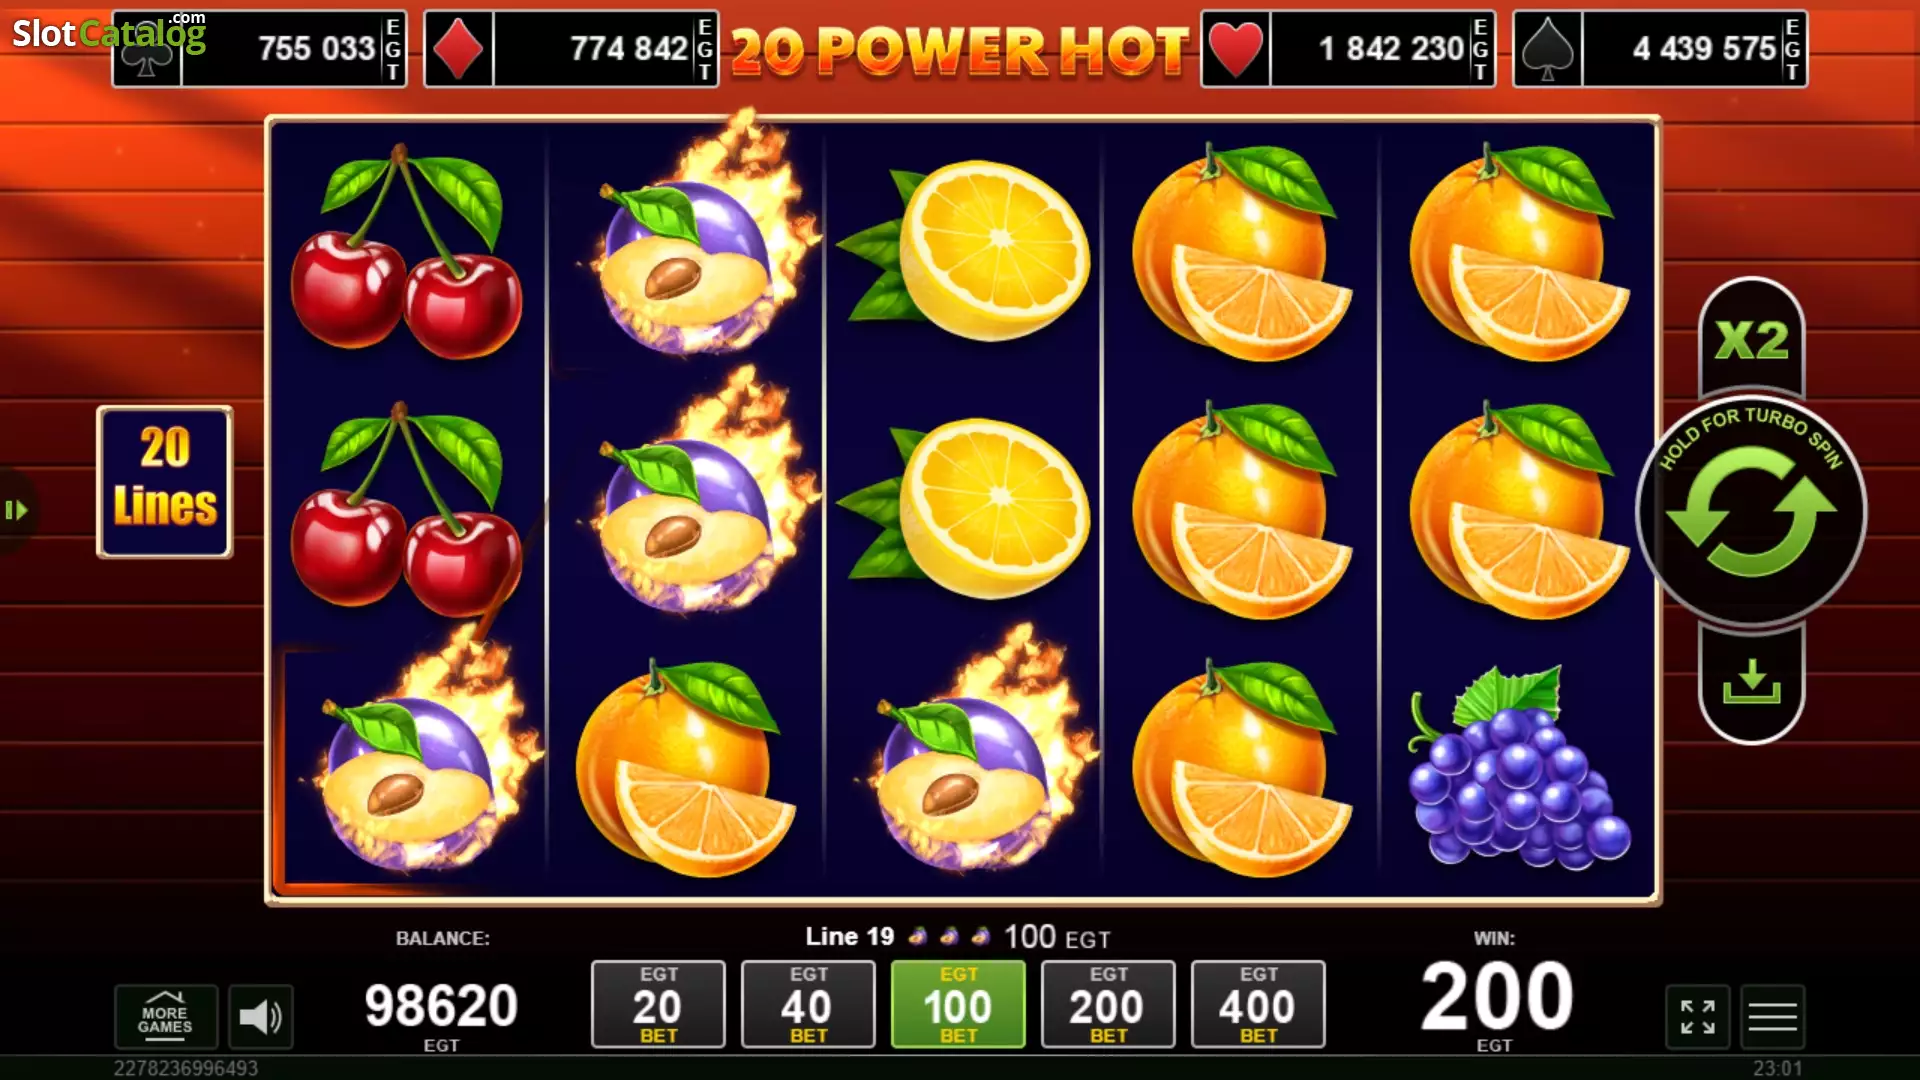Screen dimensions: 1920x1080
Task: Enter fullscreen mode with the expand arrows icon
Action: click(x=1697, y=1017)
